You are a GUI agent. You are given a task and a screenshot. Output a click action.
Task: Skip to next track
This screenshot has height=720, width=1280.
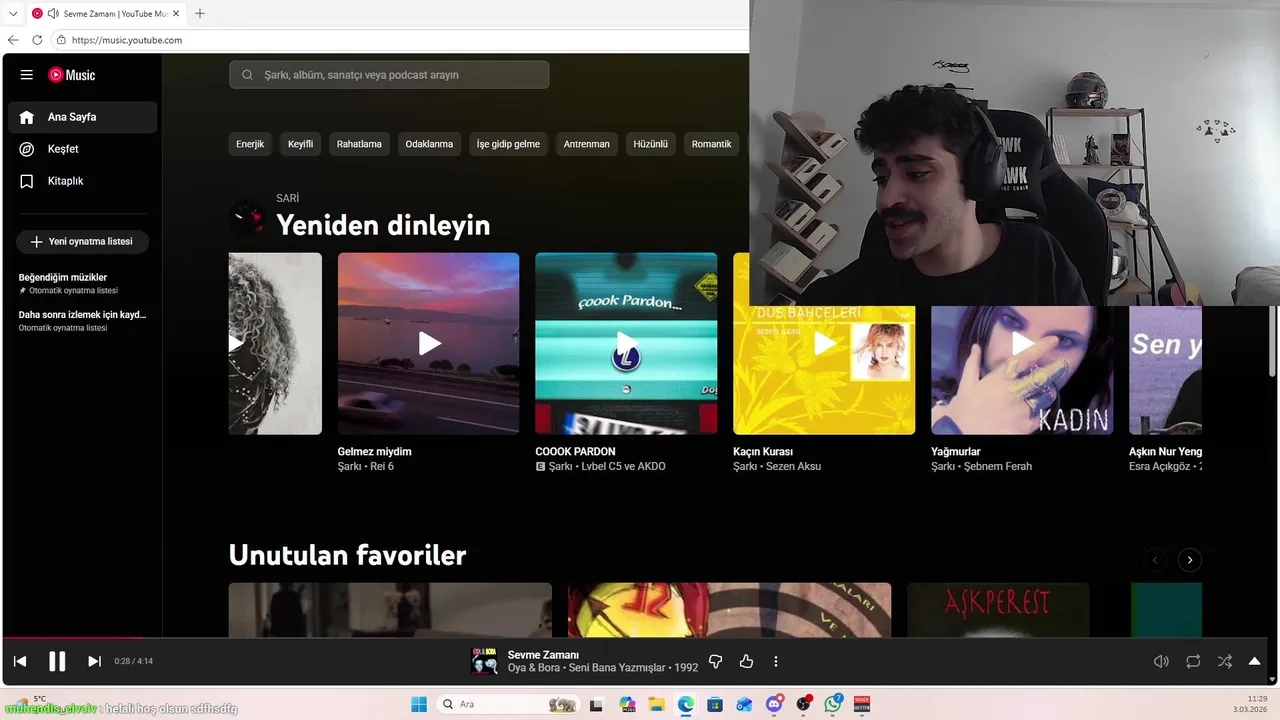pos(94,661)
